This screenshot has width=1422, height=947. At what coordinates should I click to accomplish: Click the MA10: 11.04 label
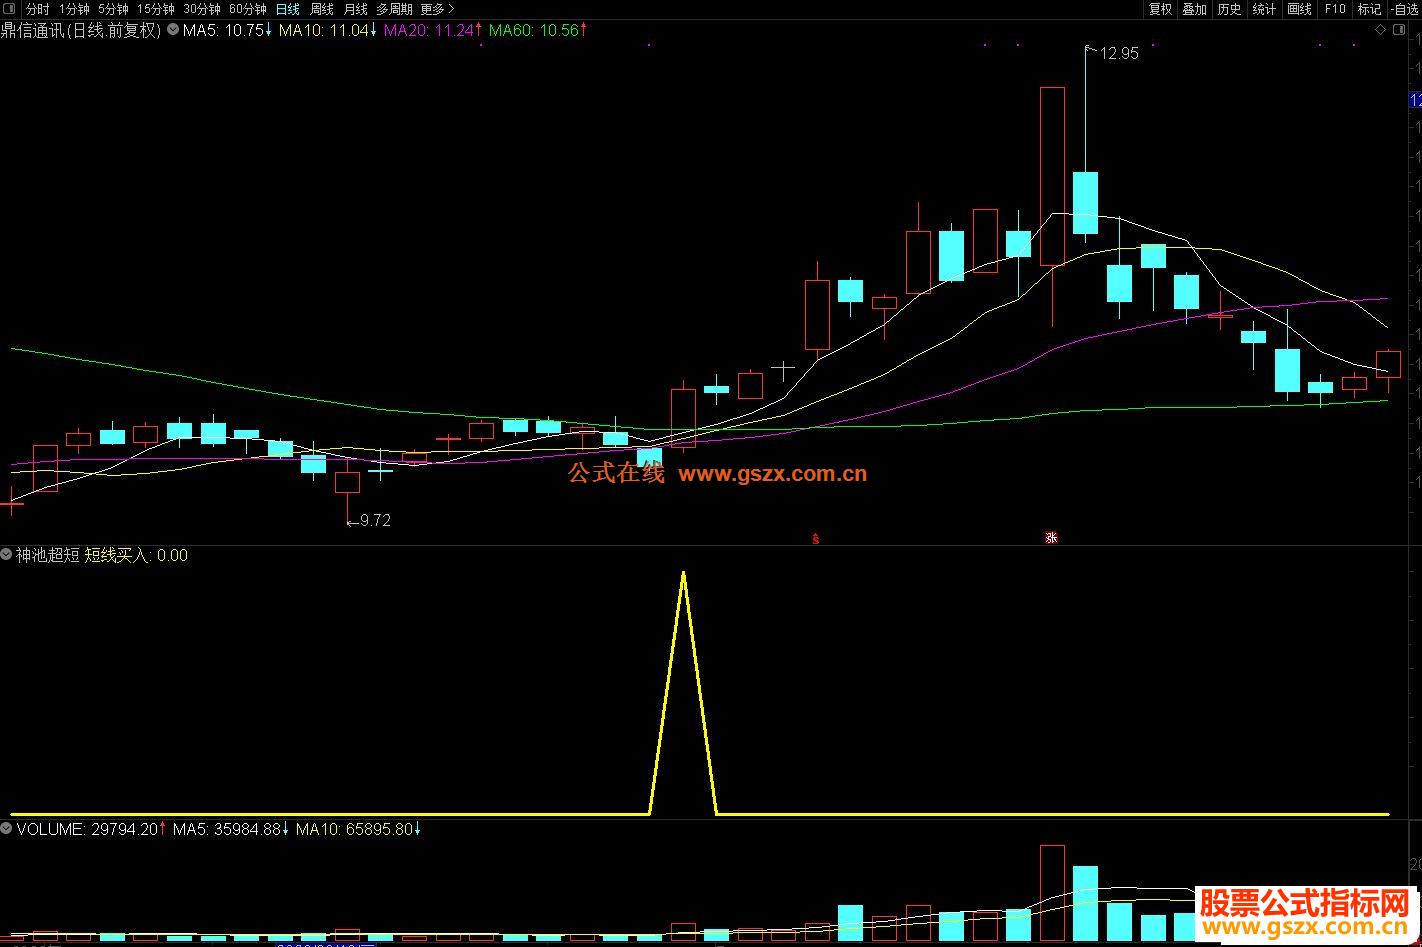(x=328, y=30)
